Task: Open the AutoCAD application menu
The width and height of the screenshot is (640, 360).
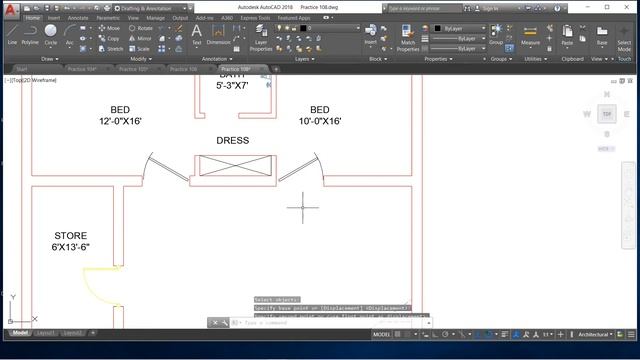Action: 10,10
